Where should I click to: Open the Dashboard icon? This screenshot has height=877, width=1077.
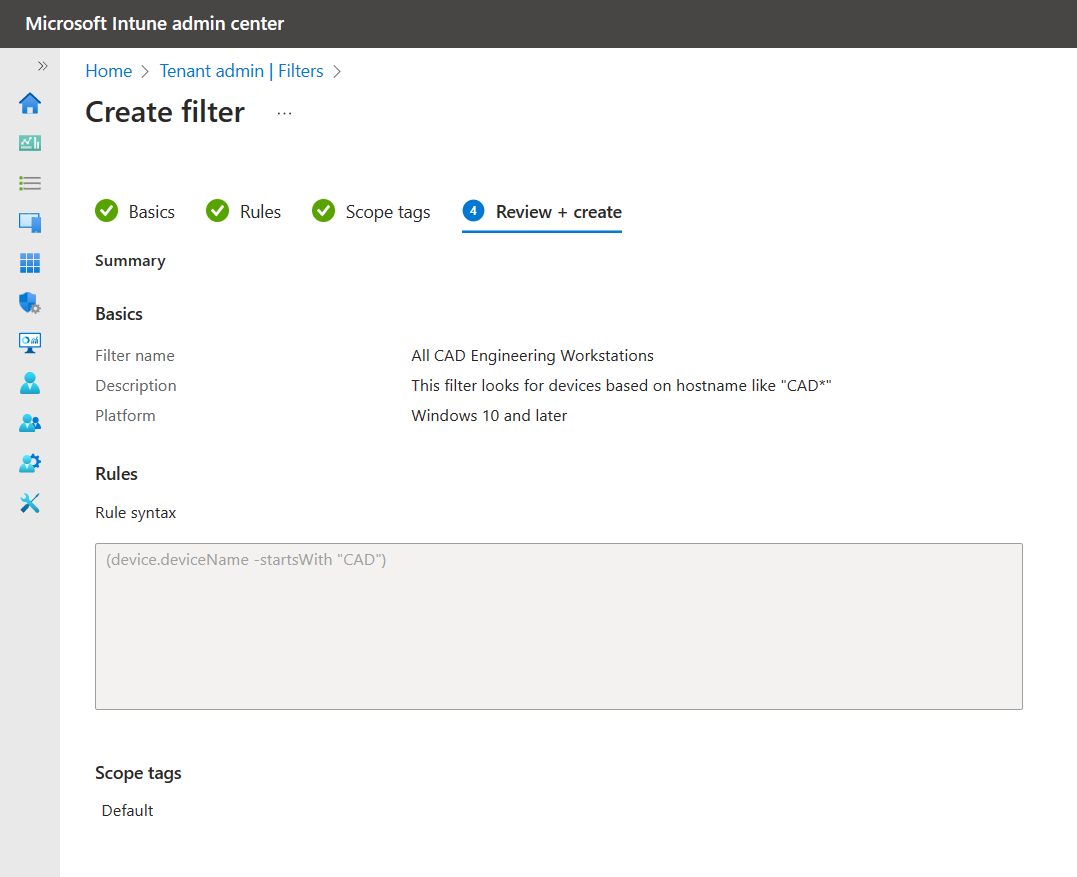click(29, 143)
